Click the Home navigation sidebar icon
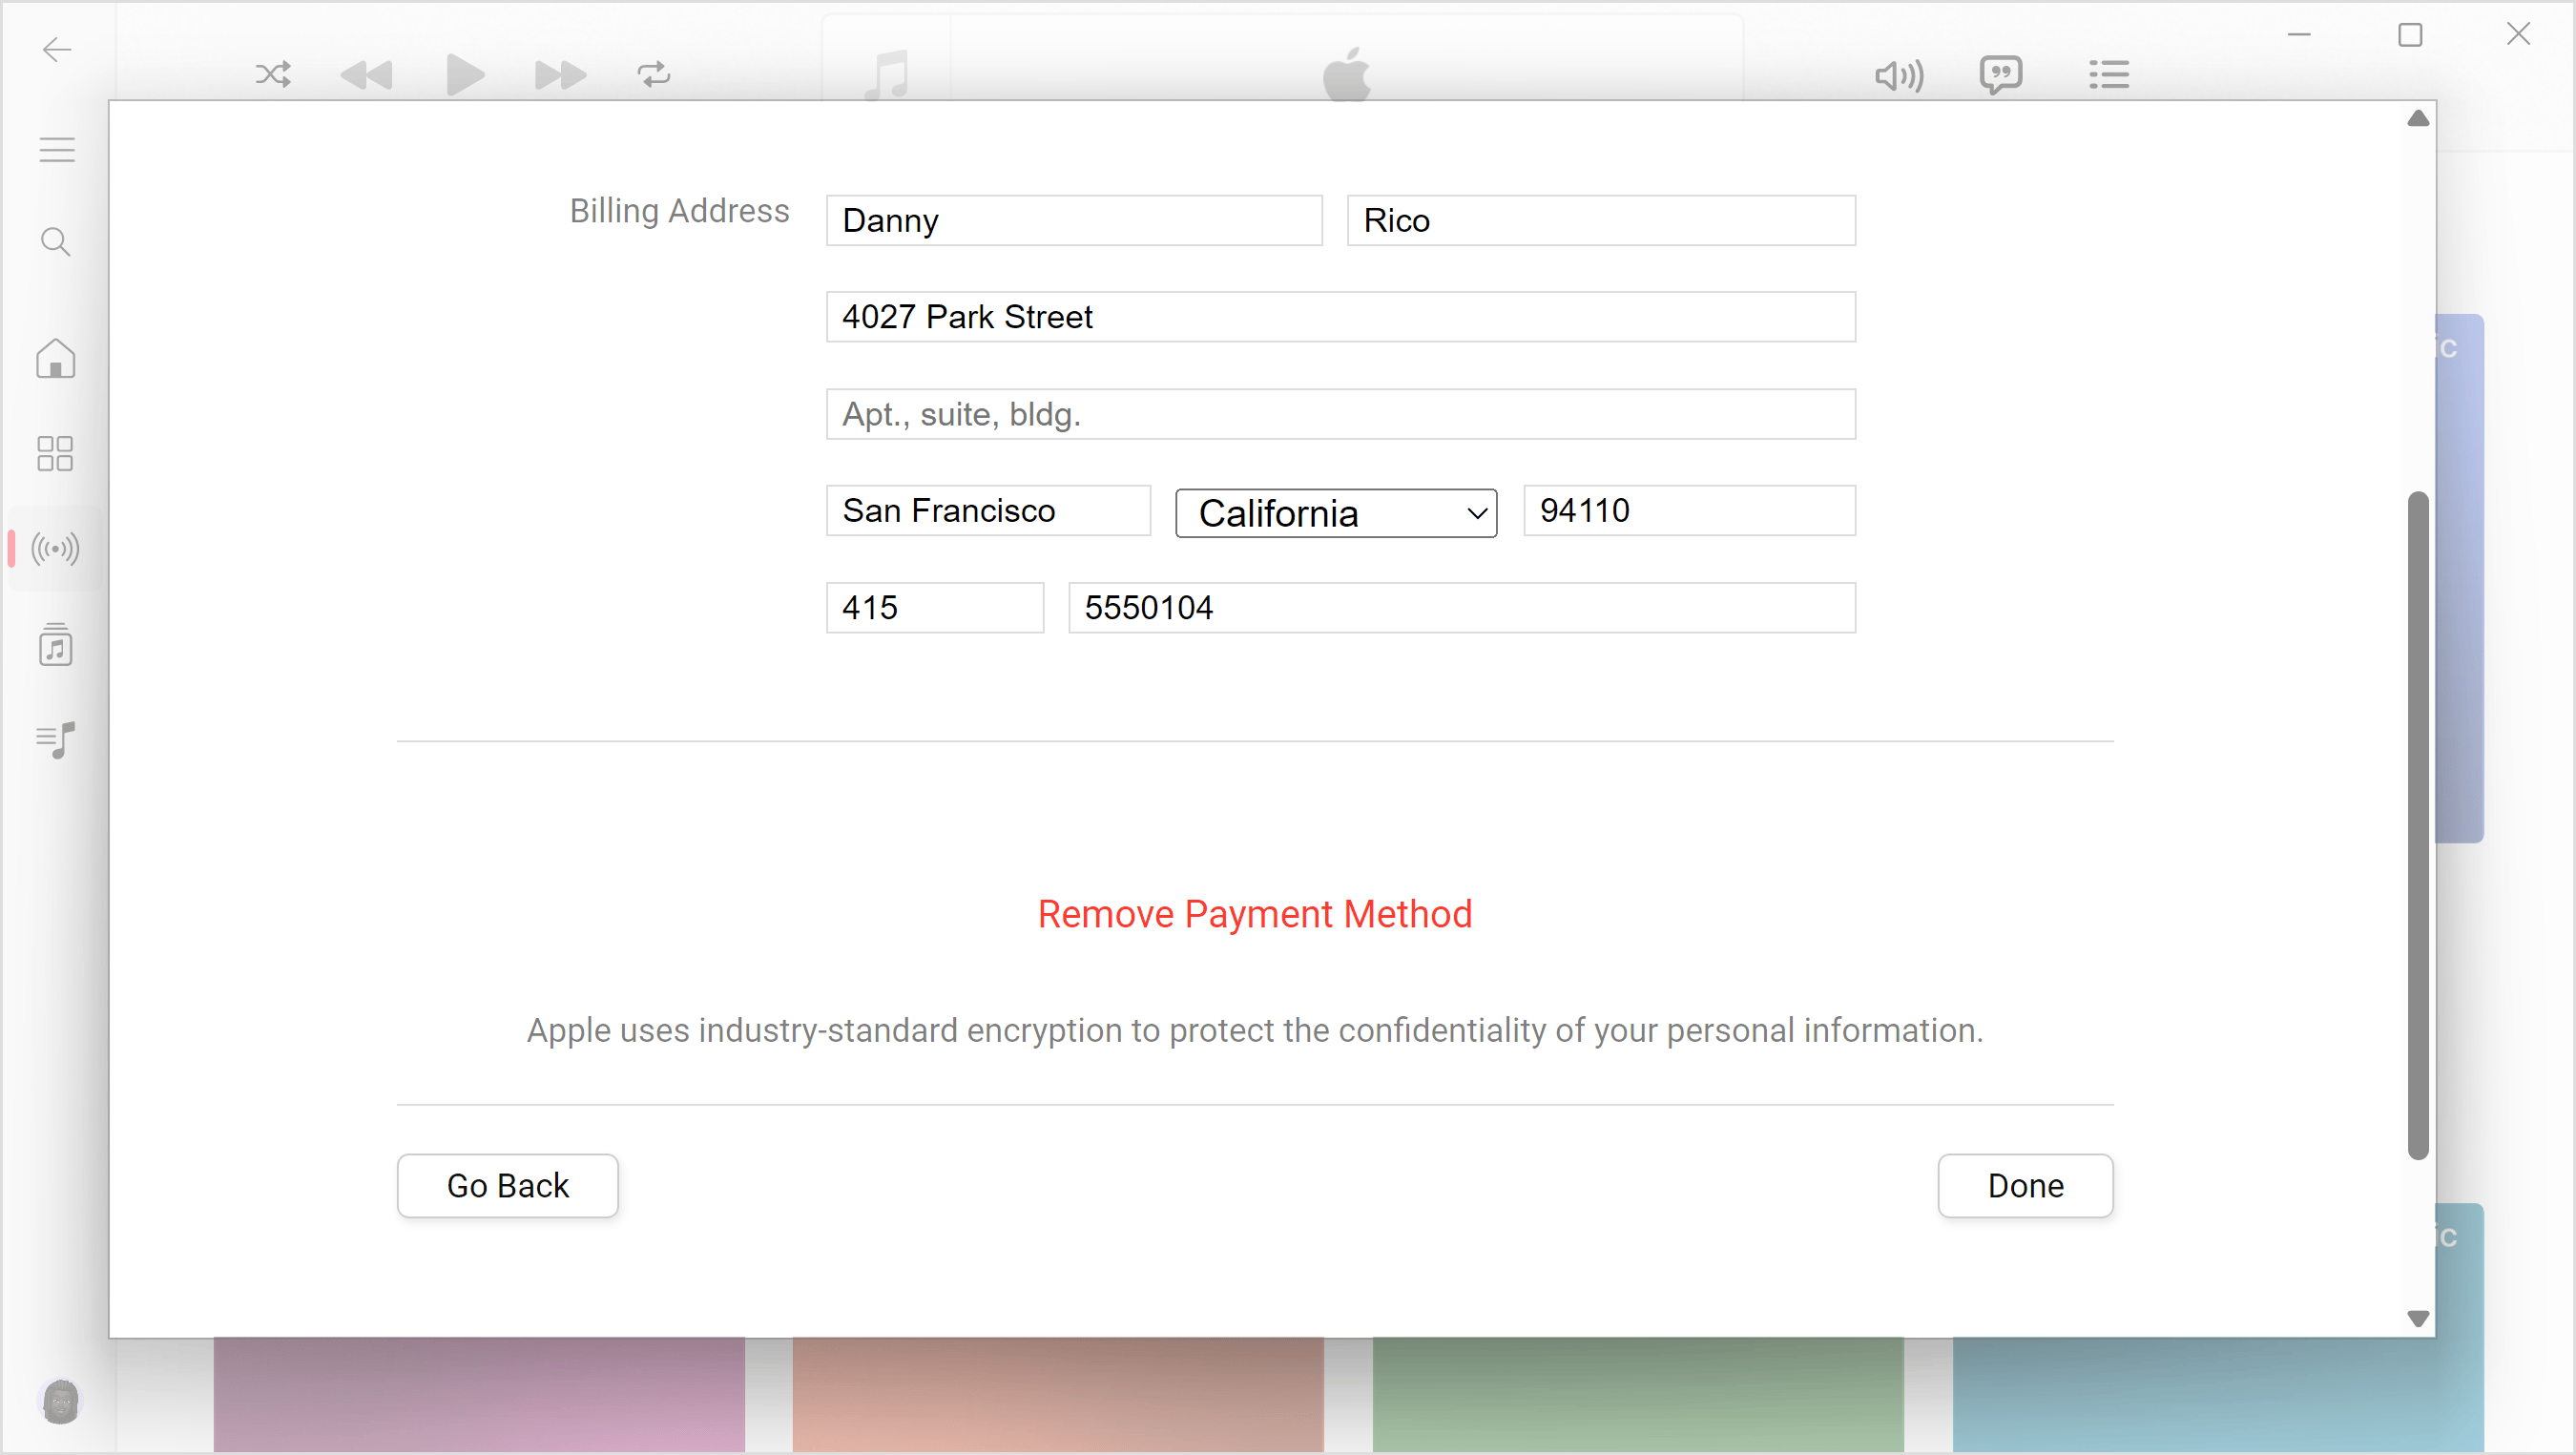Viewport: 2576px width, 1455px height. [x=56, y=358]
